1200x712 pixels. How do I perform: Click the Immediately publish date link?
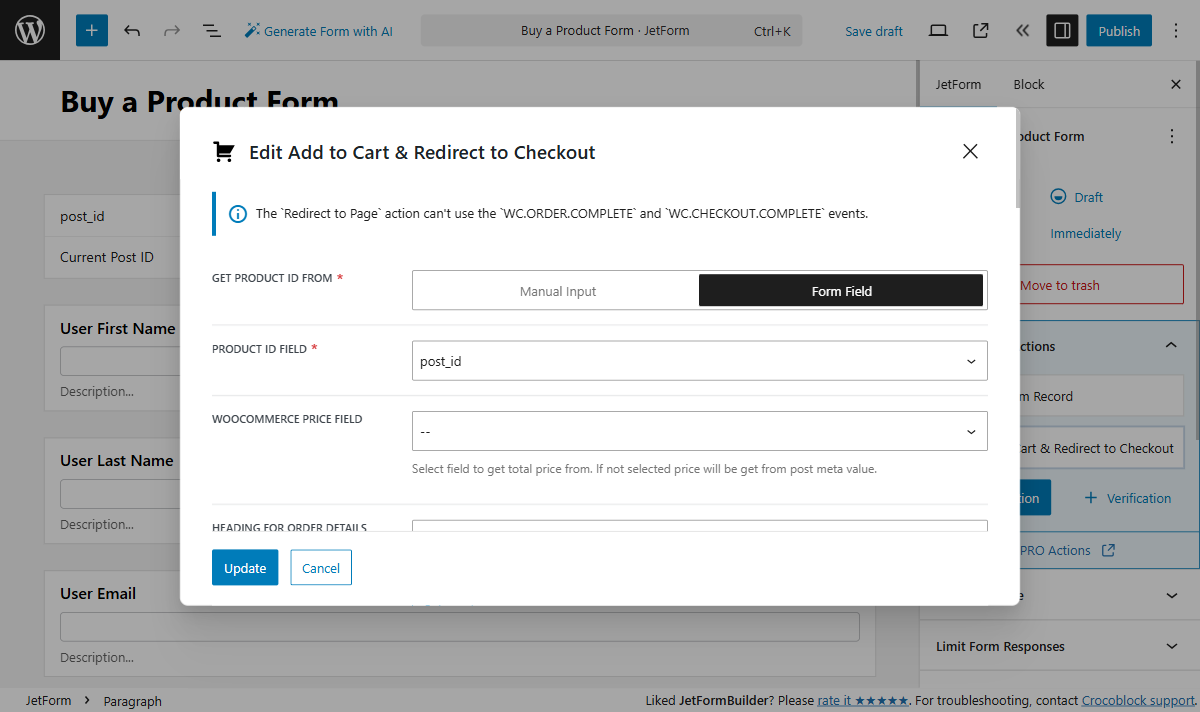click(1085, 234)
